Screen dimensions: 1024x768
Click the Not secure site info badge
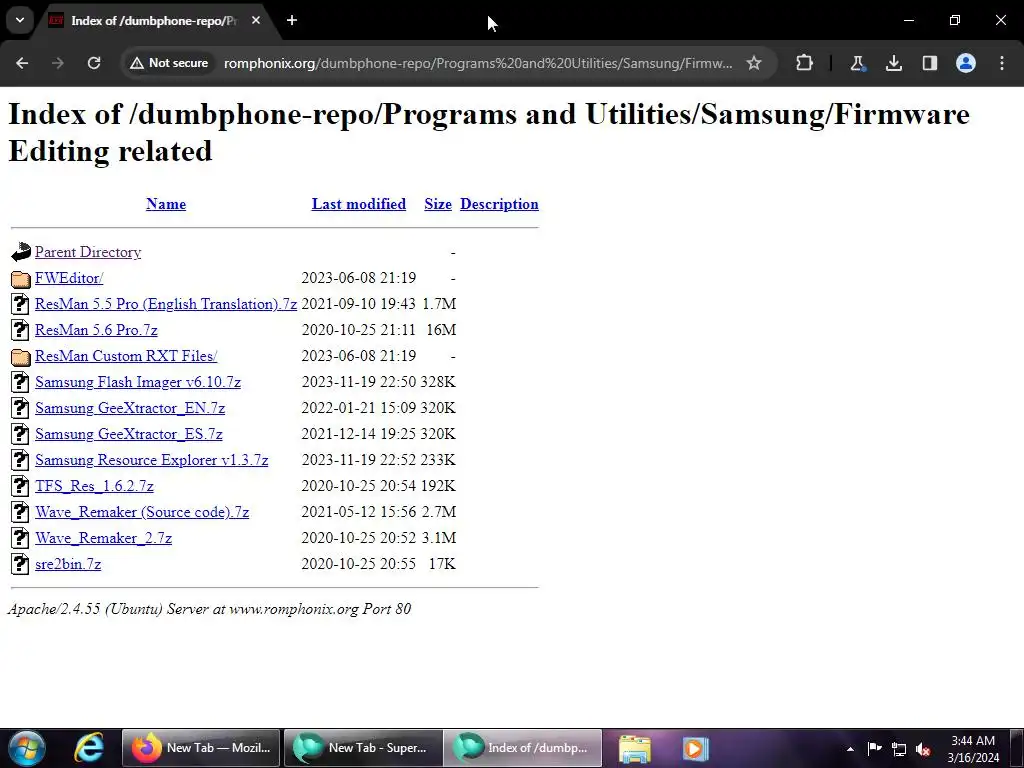click(169, 63)
